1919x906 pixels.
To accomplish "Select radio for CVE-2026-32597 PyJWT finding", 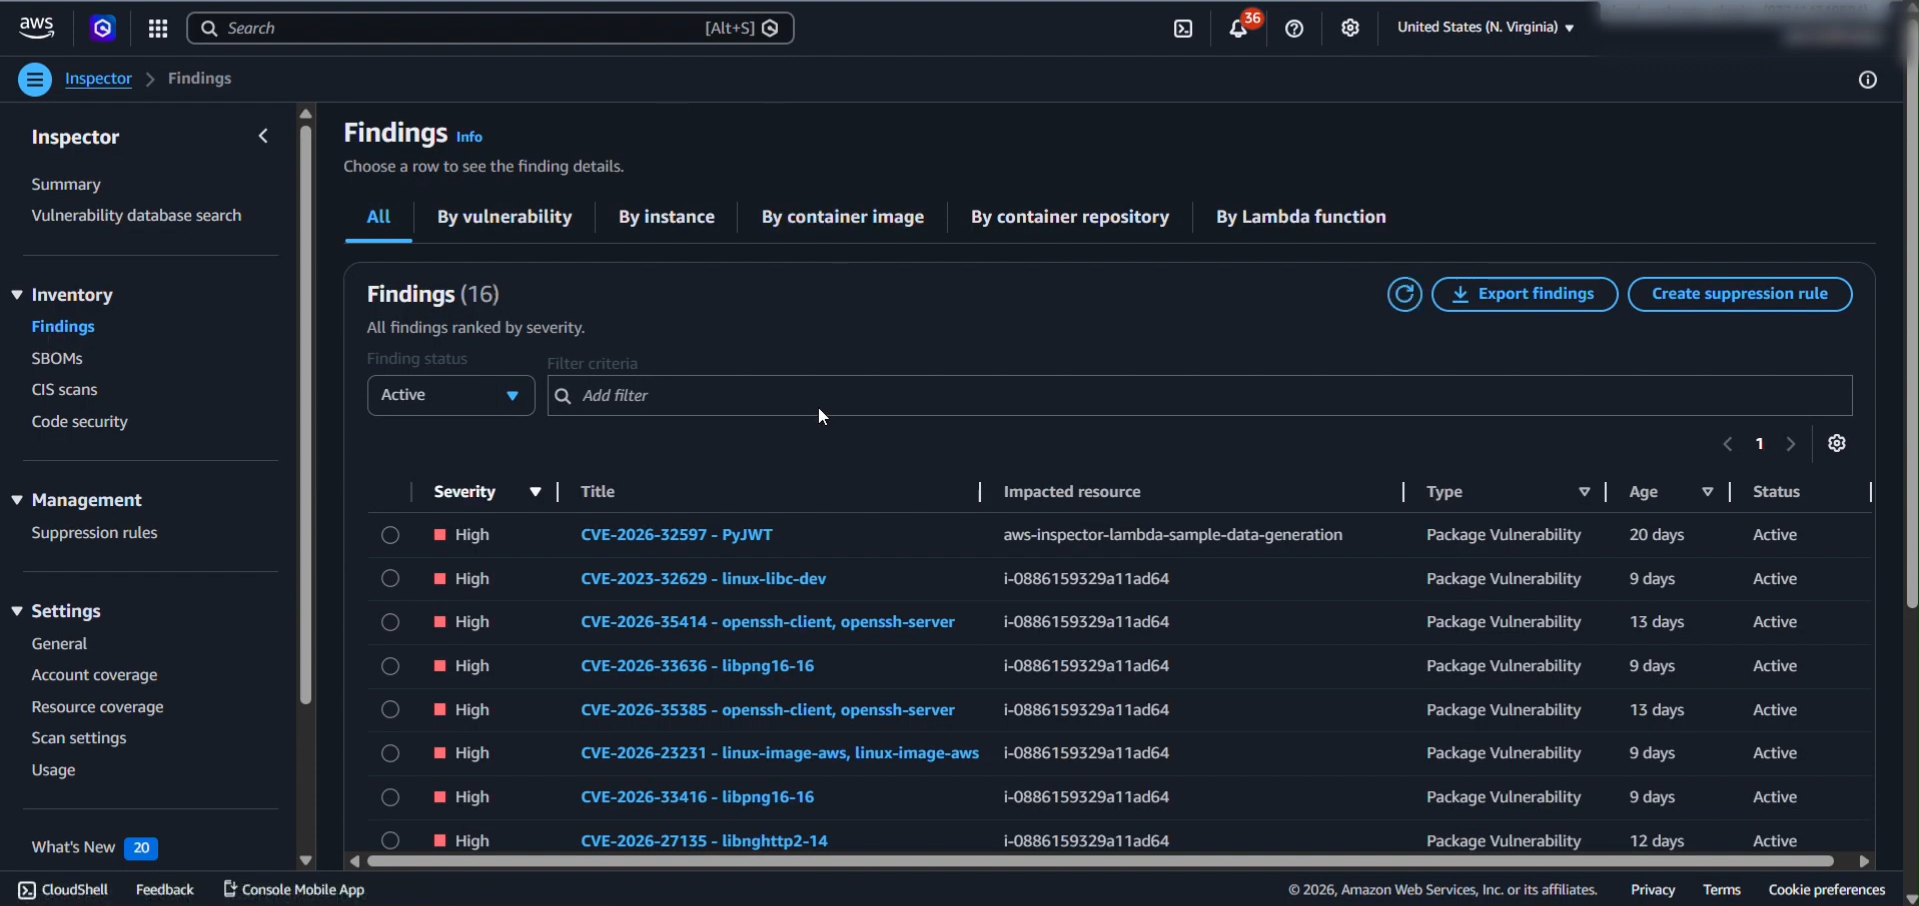I will [x=390, y=535].
